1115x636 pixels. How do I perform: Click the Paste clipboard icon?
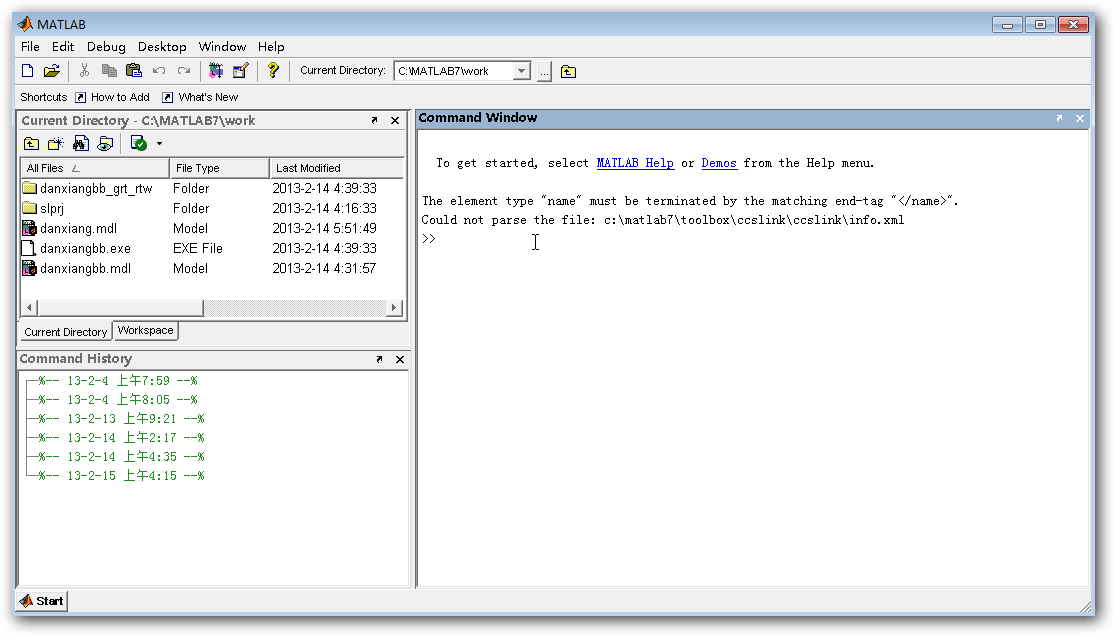(x=134, y=70)
